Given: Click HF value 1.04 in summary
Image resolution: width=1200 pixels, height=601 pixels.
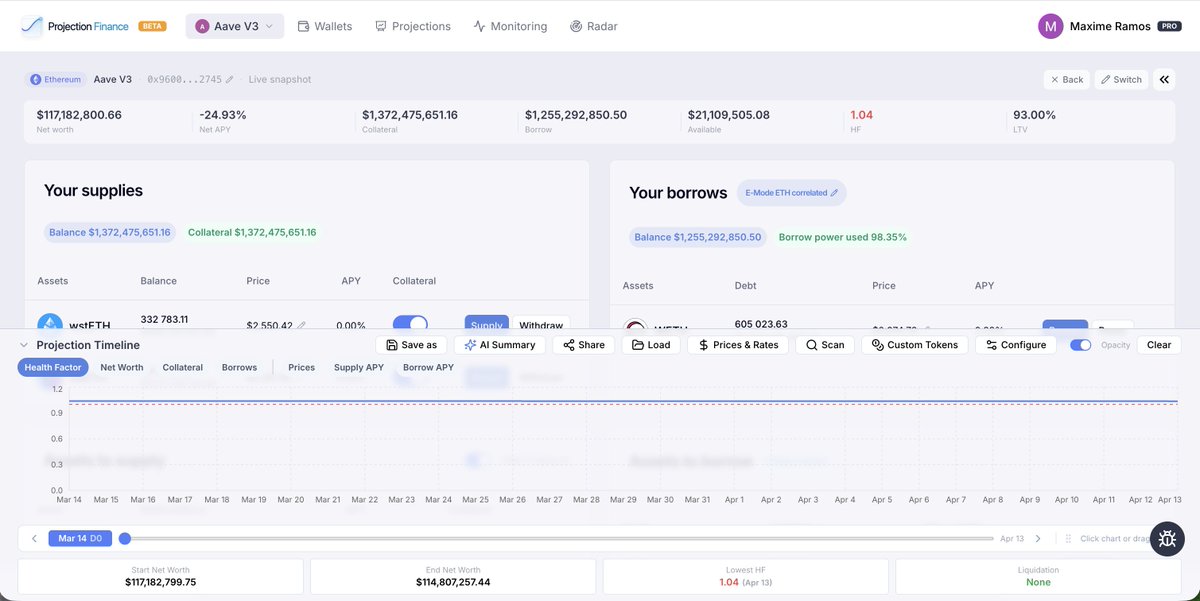Looking at the screenshot, I should point(862,115).
